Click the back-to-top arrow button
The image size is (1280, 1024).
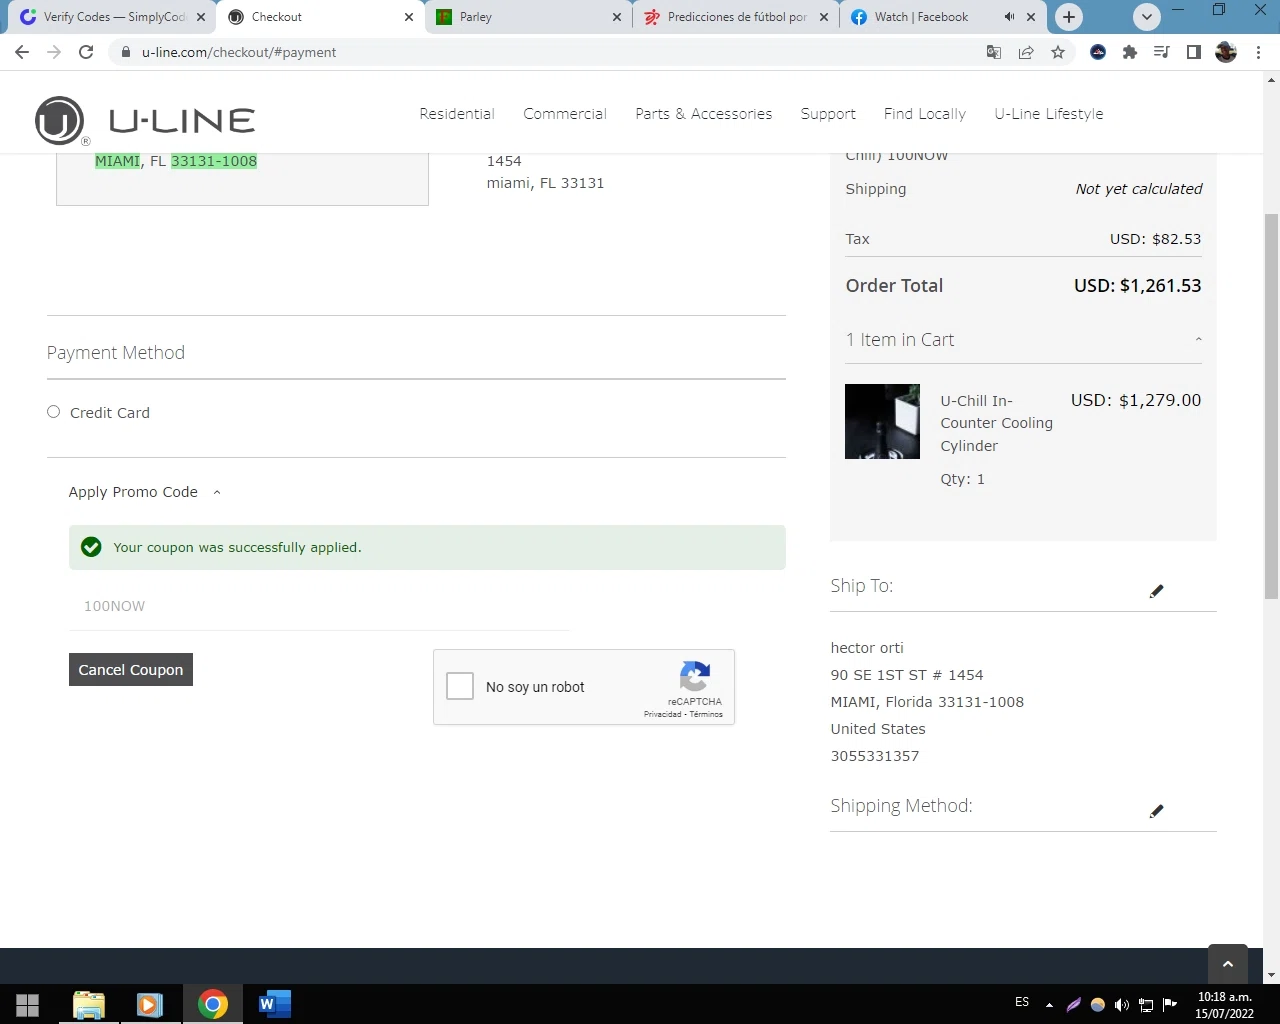coord(1228,964)
